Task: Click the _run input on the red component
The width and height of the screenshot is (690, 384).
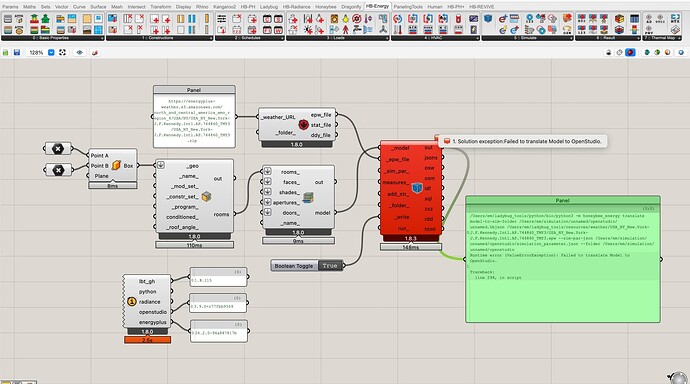Action: [x=402, y=228]
